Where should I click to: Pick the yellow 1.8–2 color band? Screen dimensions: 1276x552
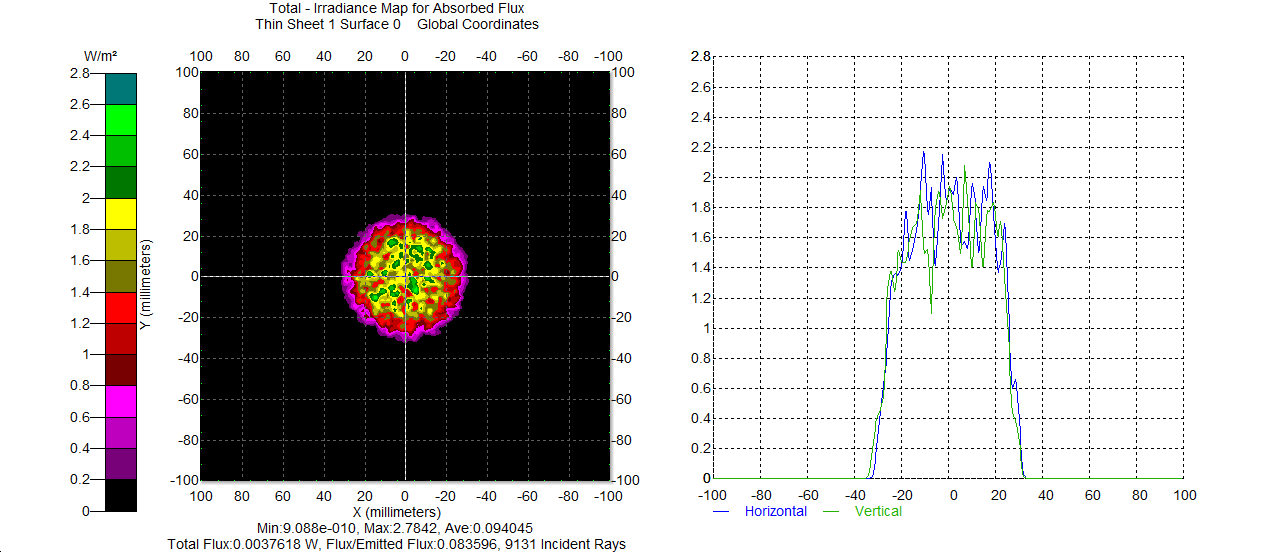point(120,213)
